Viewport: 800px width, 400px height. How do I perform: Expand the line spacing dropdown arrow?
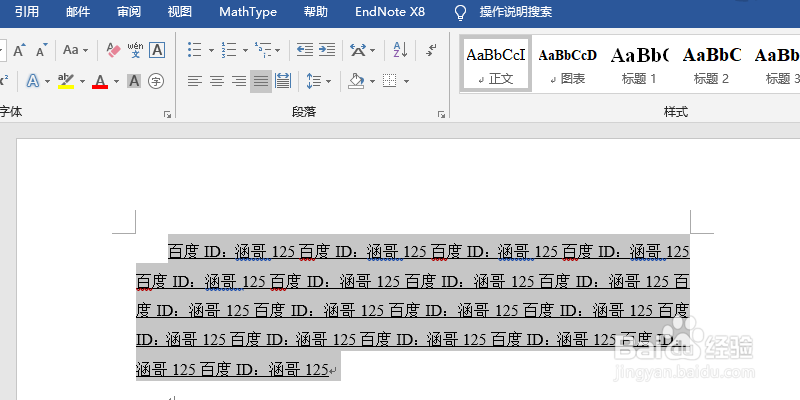[328, 81]
